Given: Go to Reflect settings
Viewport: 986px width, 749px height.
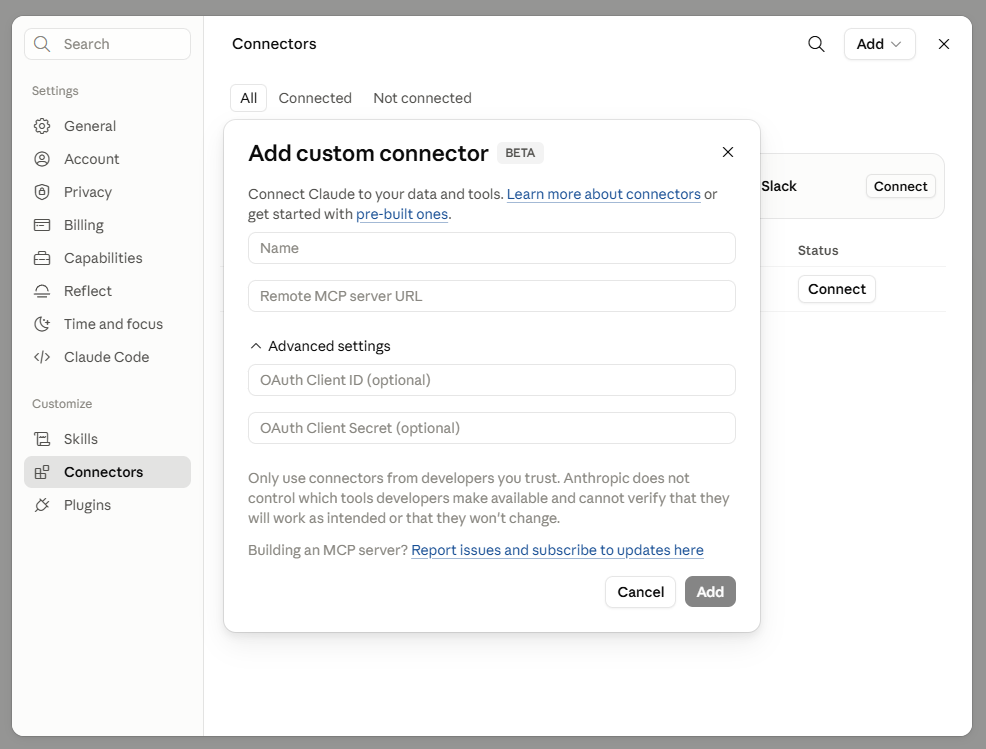Looking at the screenshot, I should 108,291.
